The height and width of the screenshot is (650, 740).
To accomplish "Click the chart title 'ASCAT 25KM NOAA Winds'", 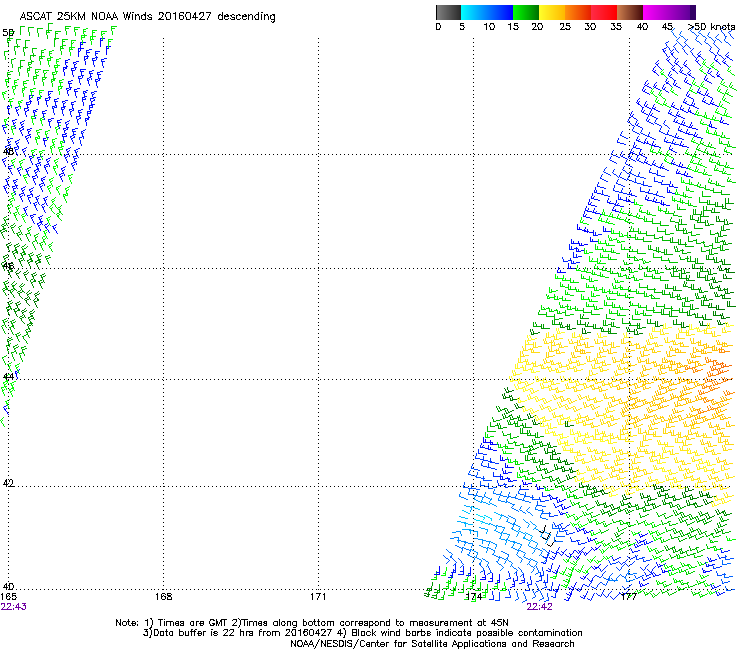I will pyautogui.click(x=86, y=17).
